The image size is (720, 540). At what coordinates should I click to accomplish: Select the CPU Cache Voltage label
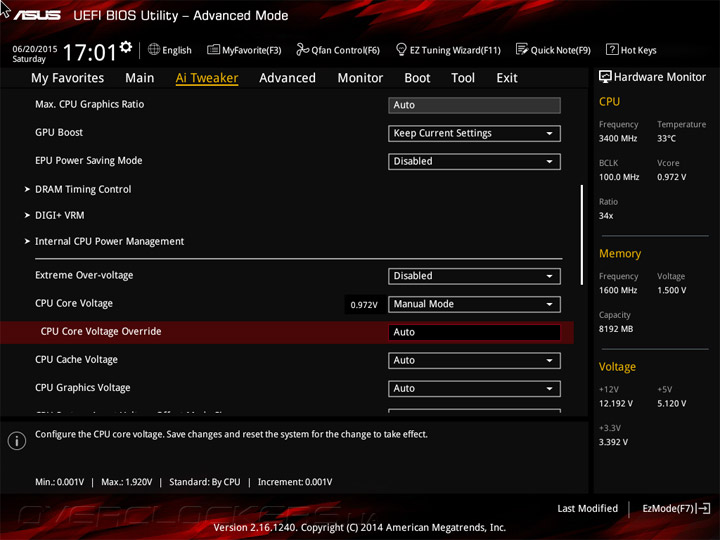[76, 360]
